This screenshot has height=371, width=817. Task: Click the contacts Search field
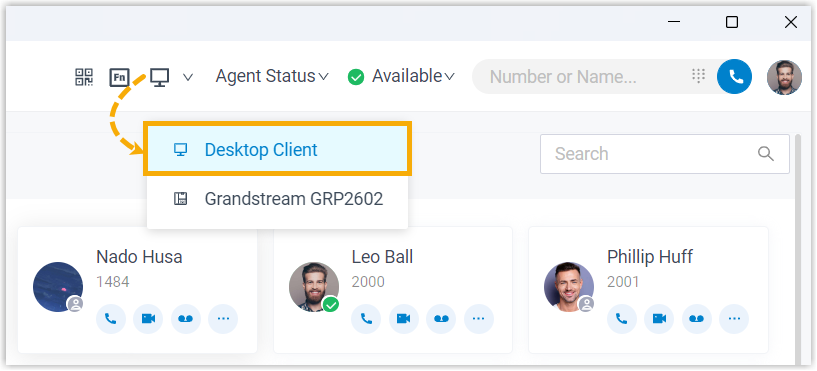click(664, 154)
